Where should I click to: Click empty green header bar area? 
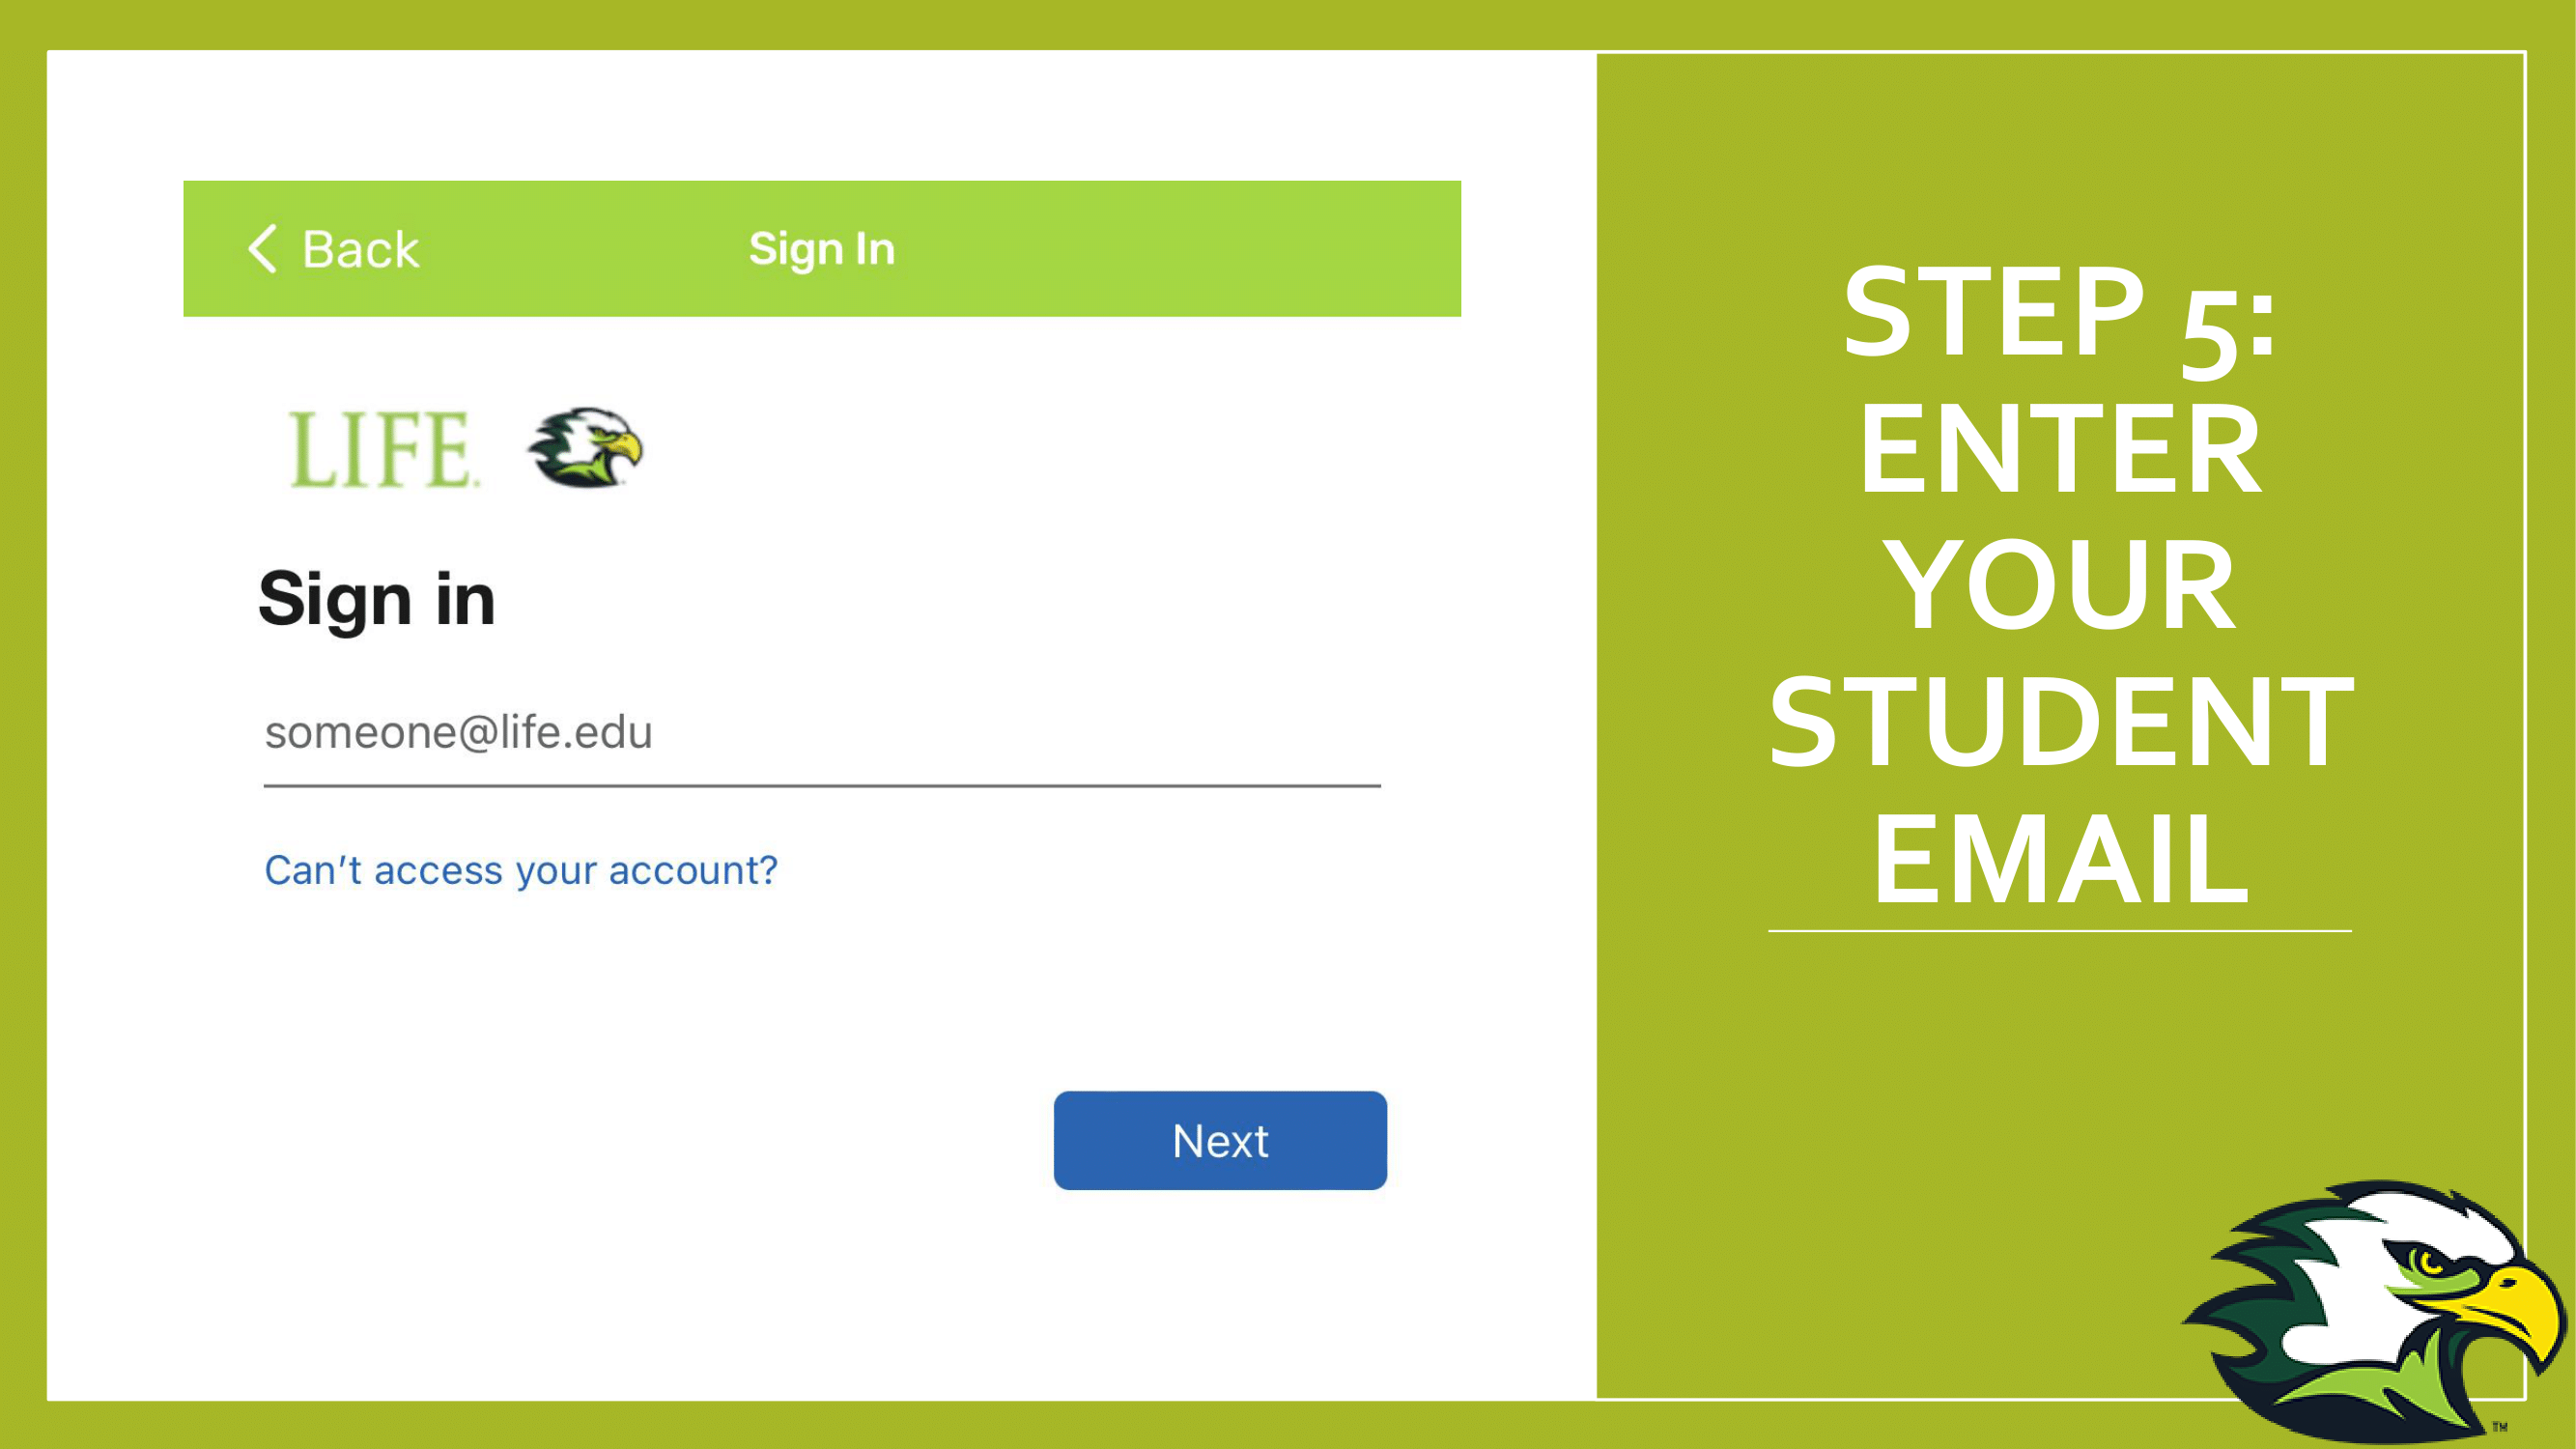tap(1180, 248)
